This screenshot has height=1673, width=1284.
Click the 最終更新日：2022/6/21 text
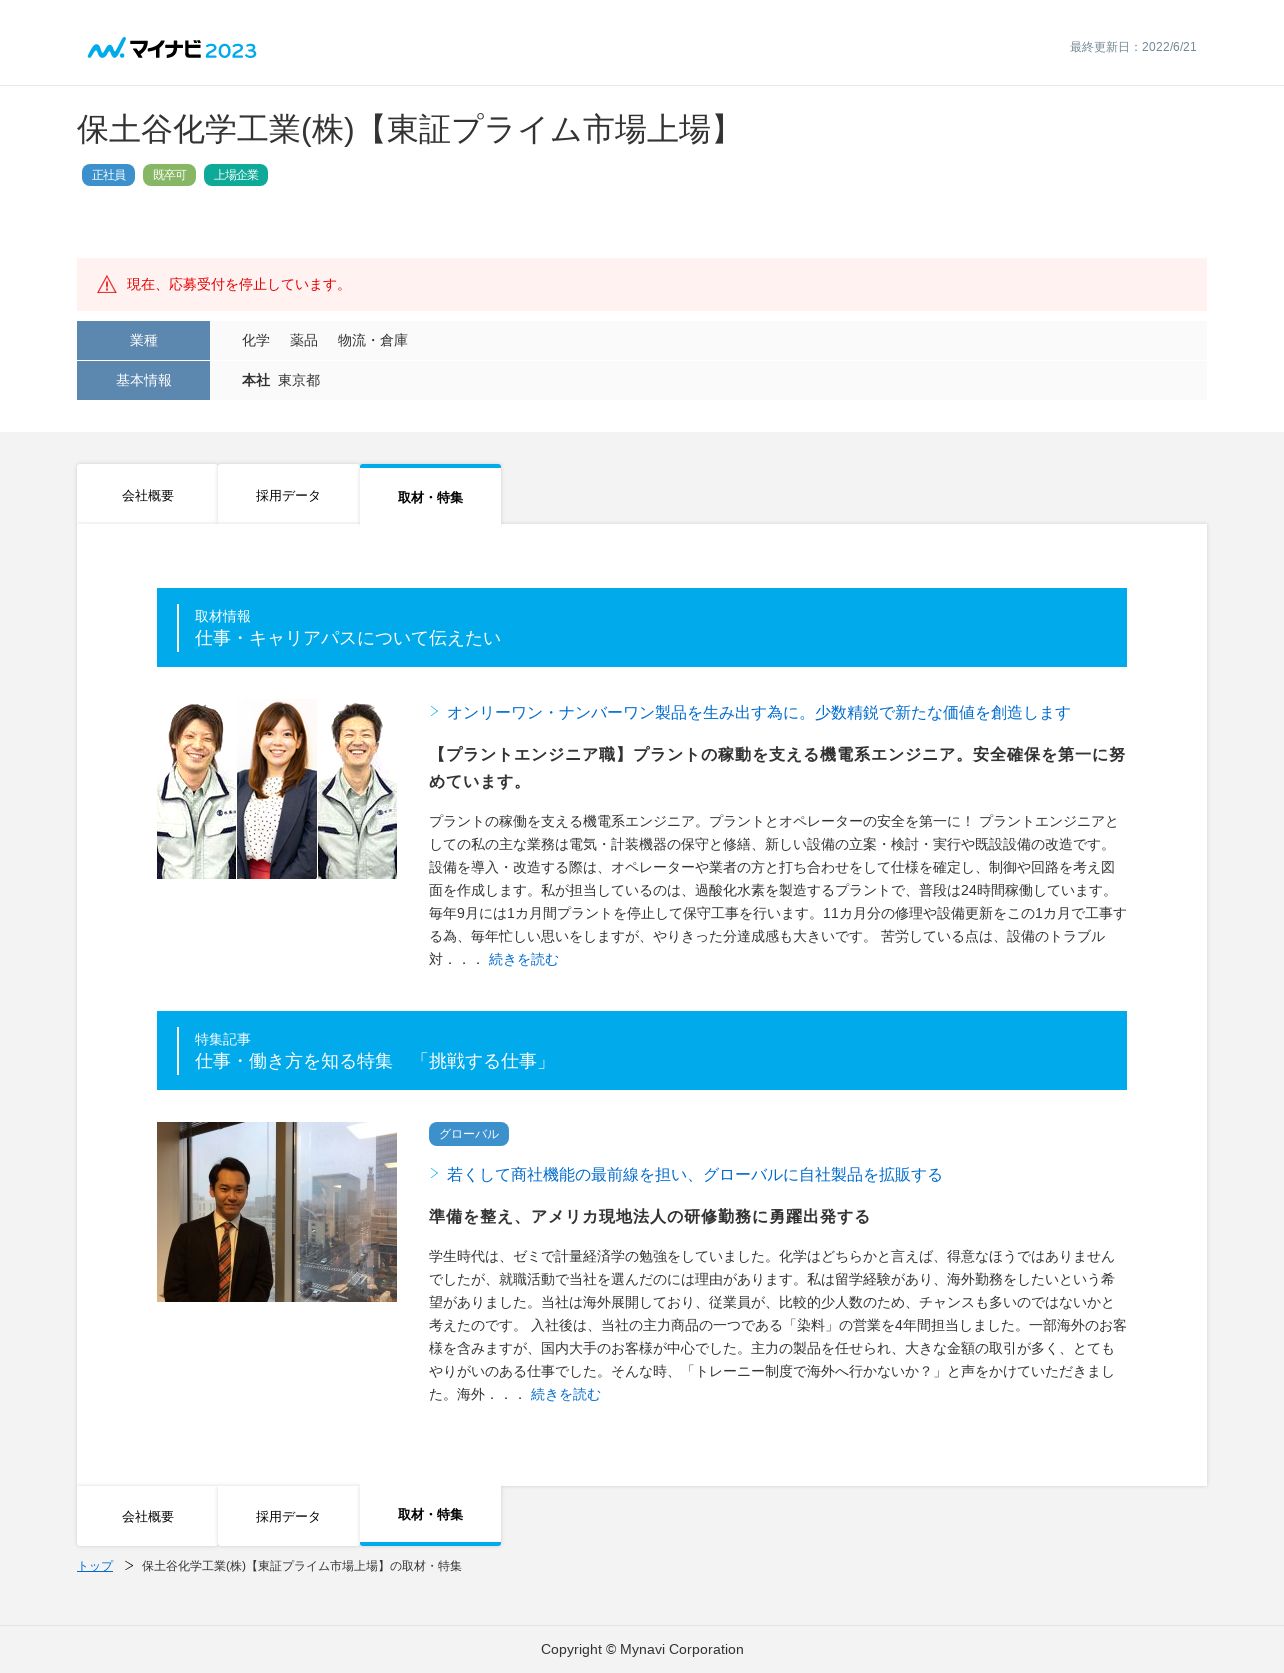(1133, 47)
